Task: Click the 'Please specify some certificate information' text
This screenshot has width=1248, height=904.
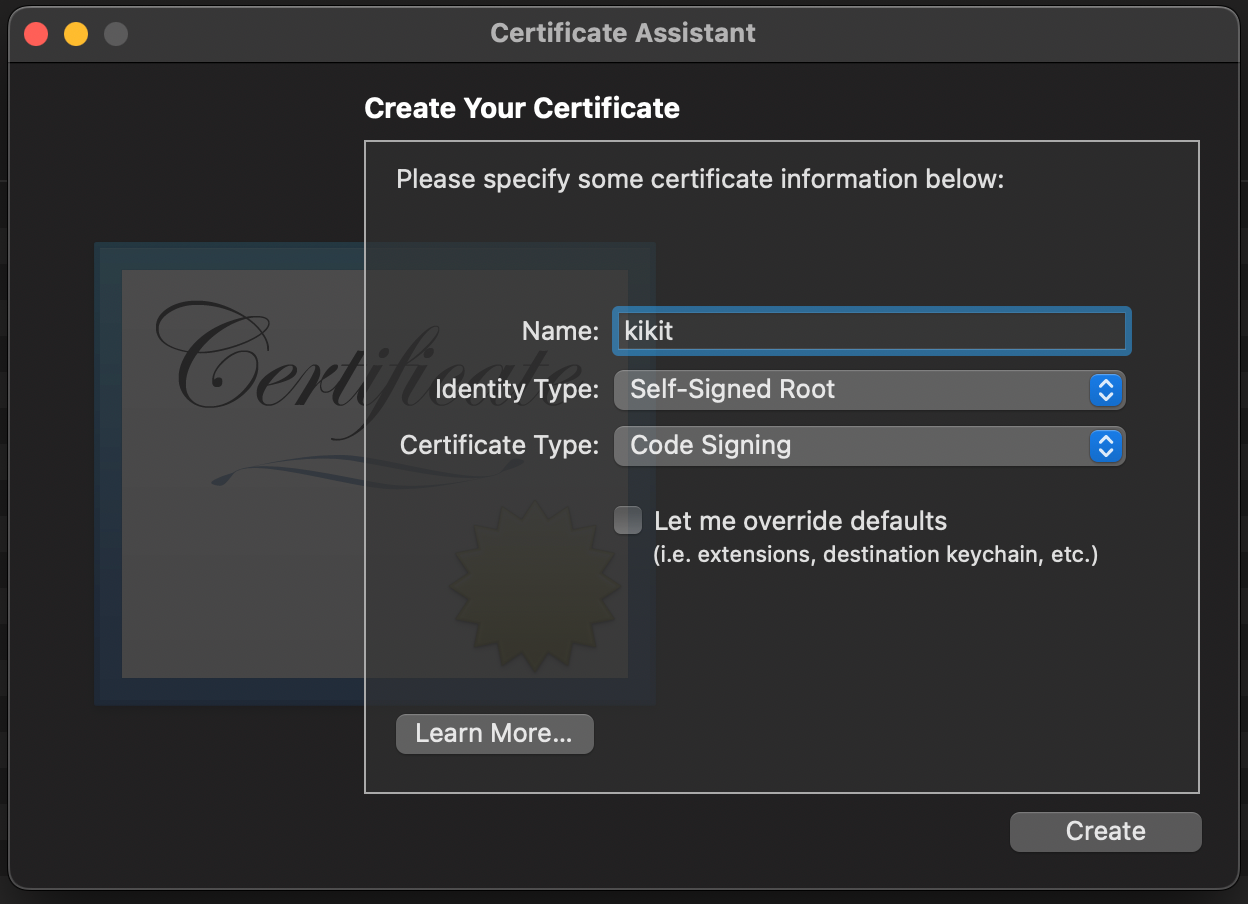Action: coord(700,180)
